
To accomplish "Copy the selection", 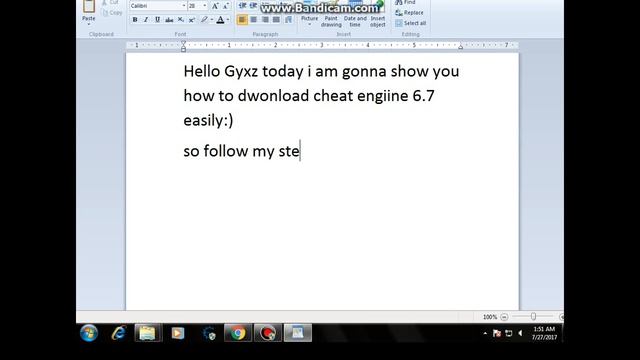I will [112, 13].
